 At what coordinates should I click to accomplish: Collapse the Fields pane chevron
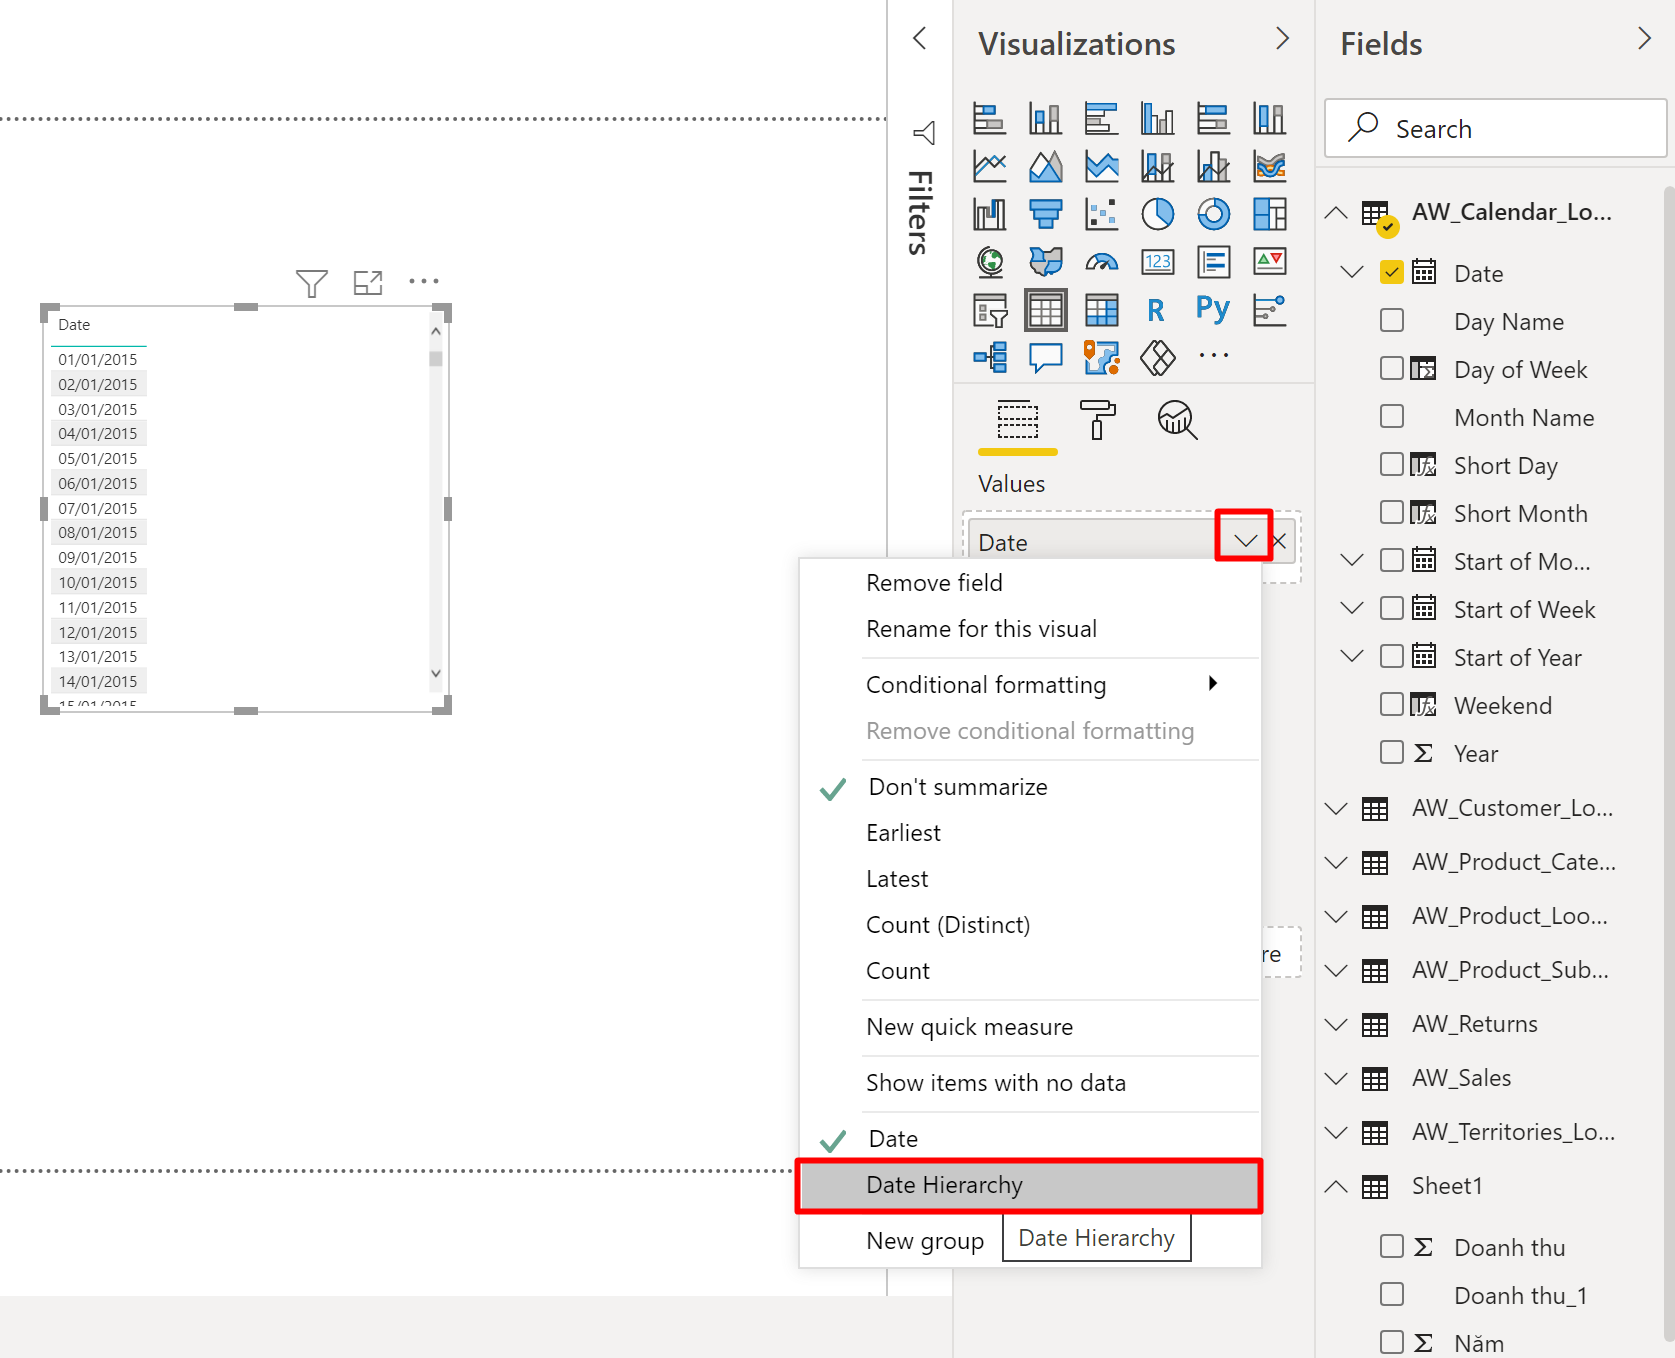[1645, 38]
